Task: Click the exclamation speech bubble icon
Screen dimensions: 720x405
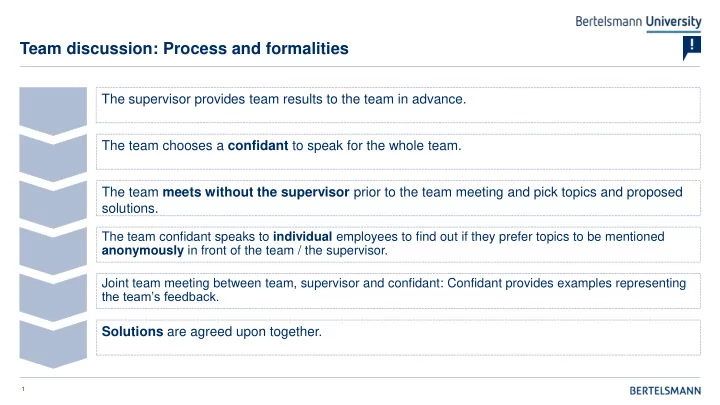Action: click(692, 48)
